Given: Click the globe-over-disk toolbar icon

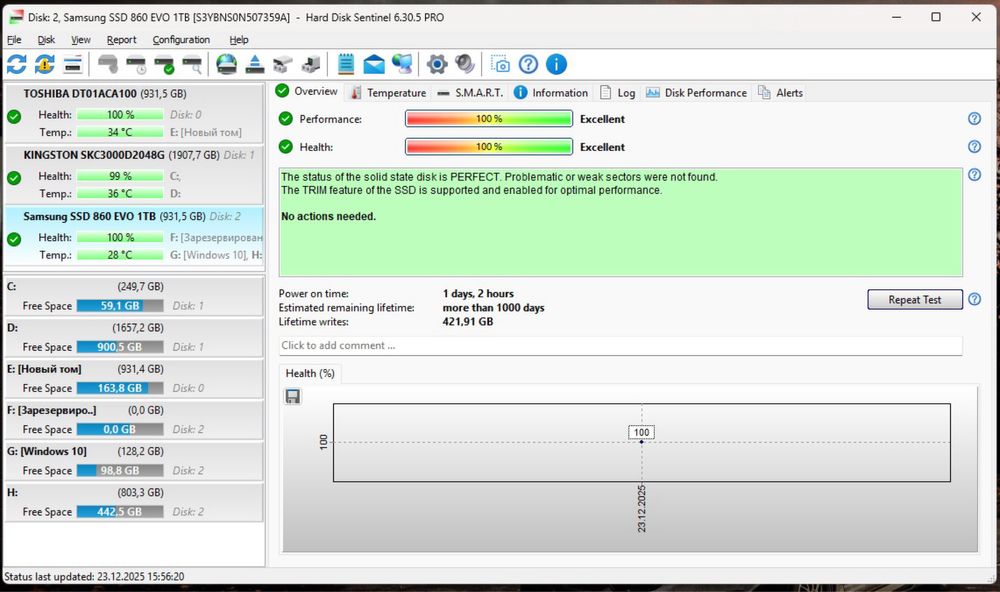Looking at the screenshot, I should coord(226,64).
